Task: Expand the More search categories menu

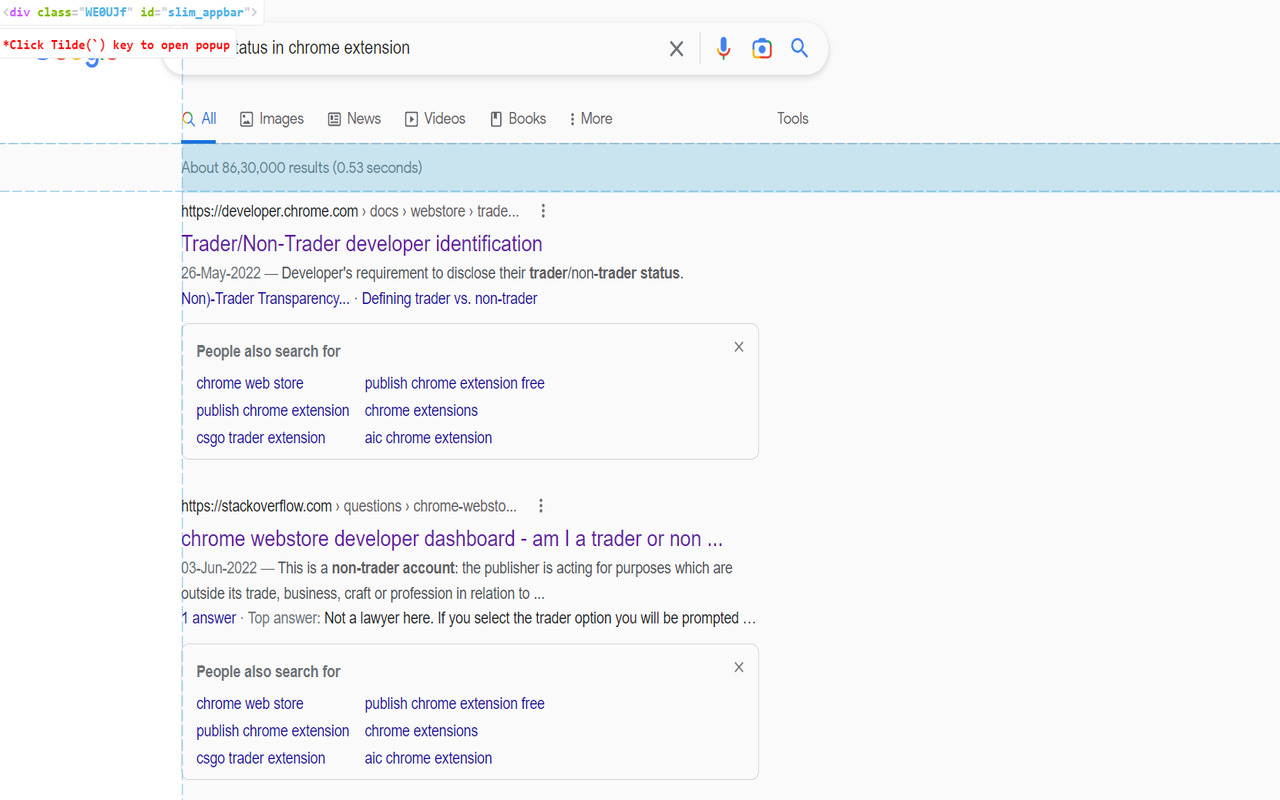Action: pyautogui.click(x=590, y=118)
